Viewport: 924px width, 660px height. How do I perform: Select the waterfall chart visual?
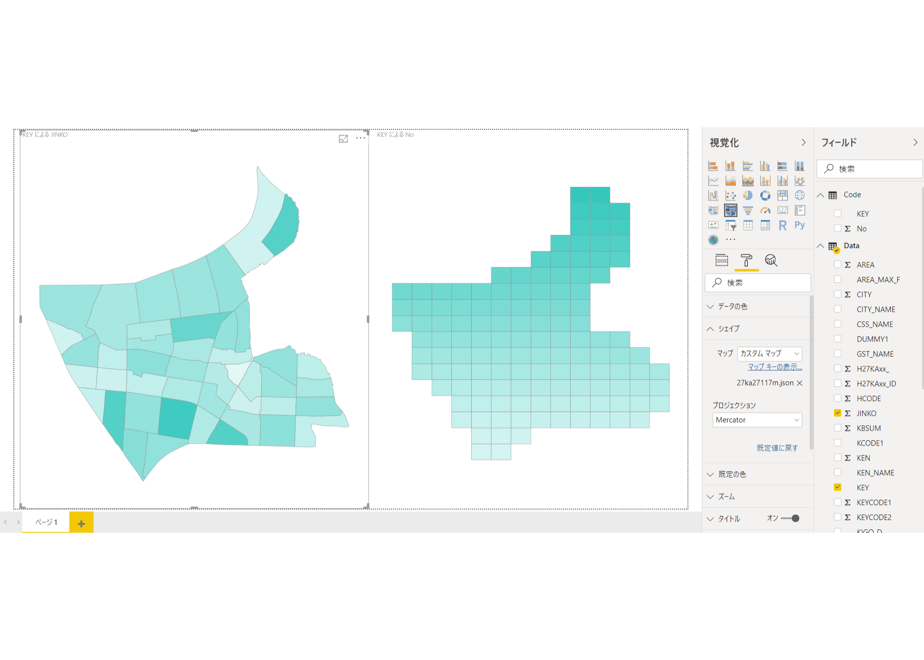tap(713, 195)
